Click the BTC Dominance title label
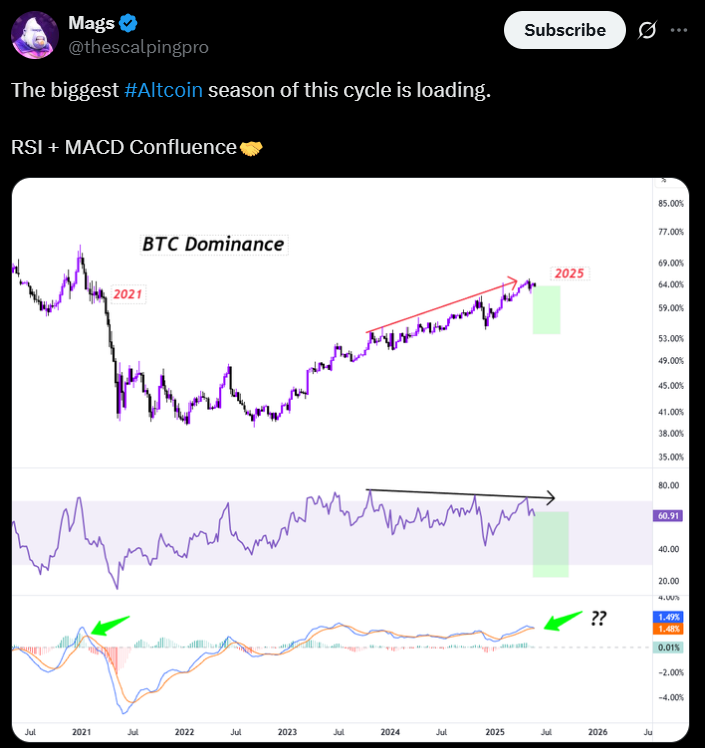The image size is (705, 748). 213,245
